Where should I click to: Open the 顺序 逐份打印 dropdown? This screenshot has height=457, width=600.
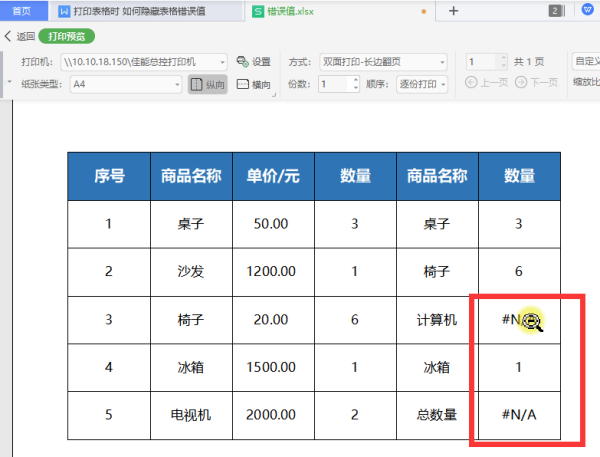point(422,84)
